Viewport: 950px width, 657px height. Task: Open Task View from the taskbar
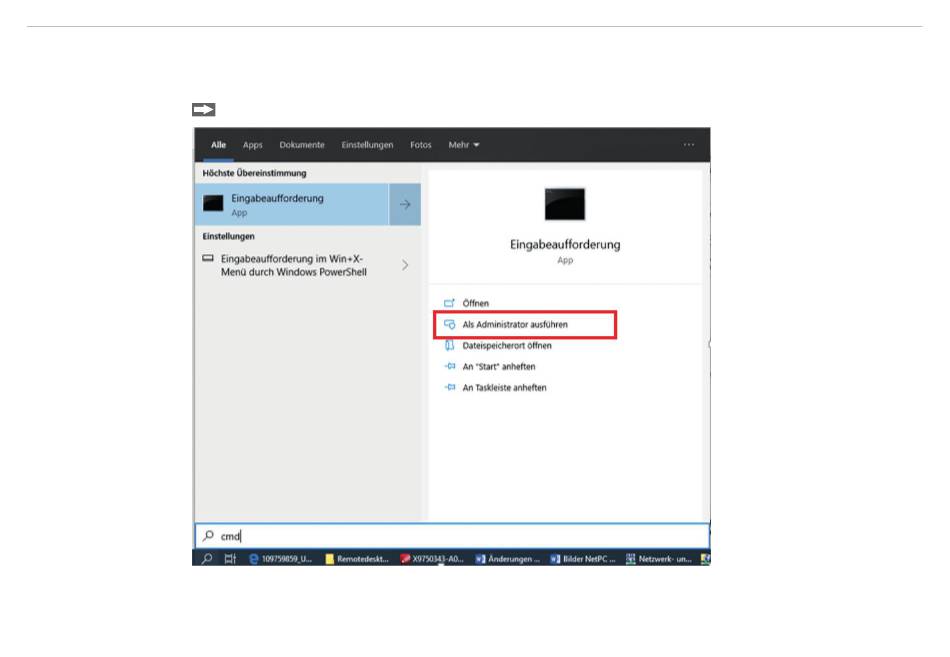click(230, 558)
